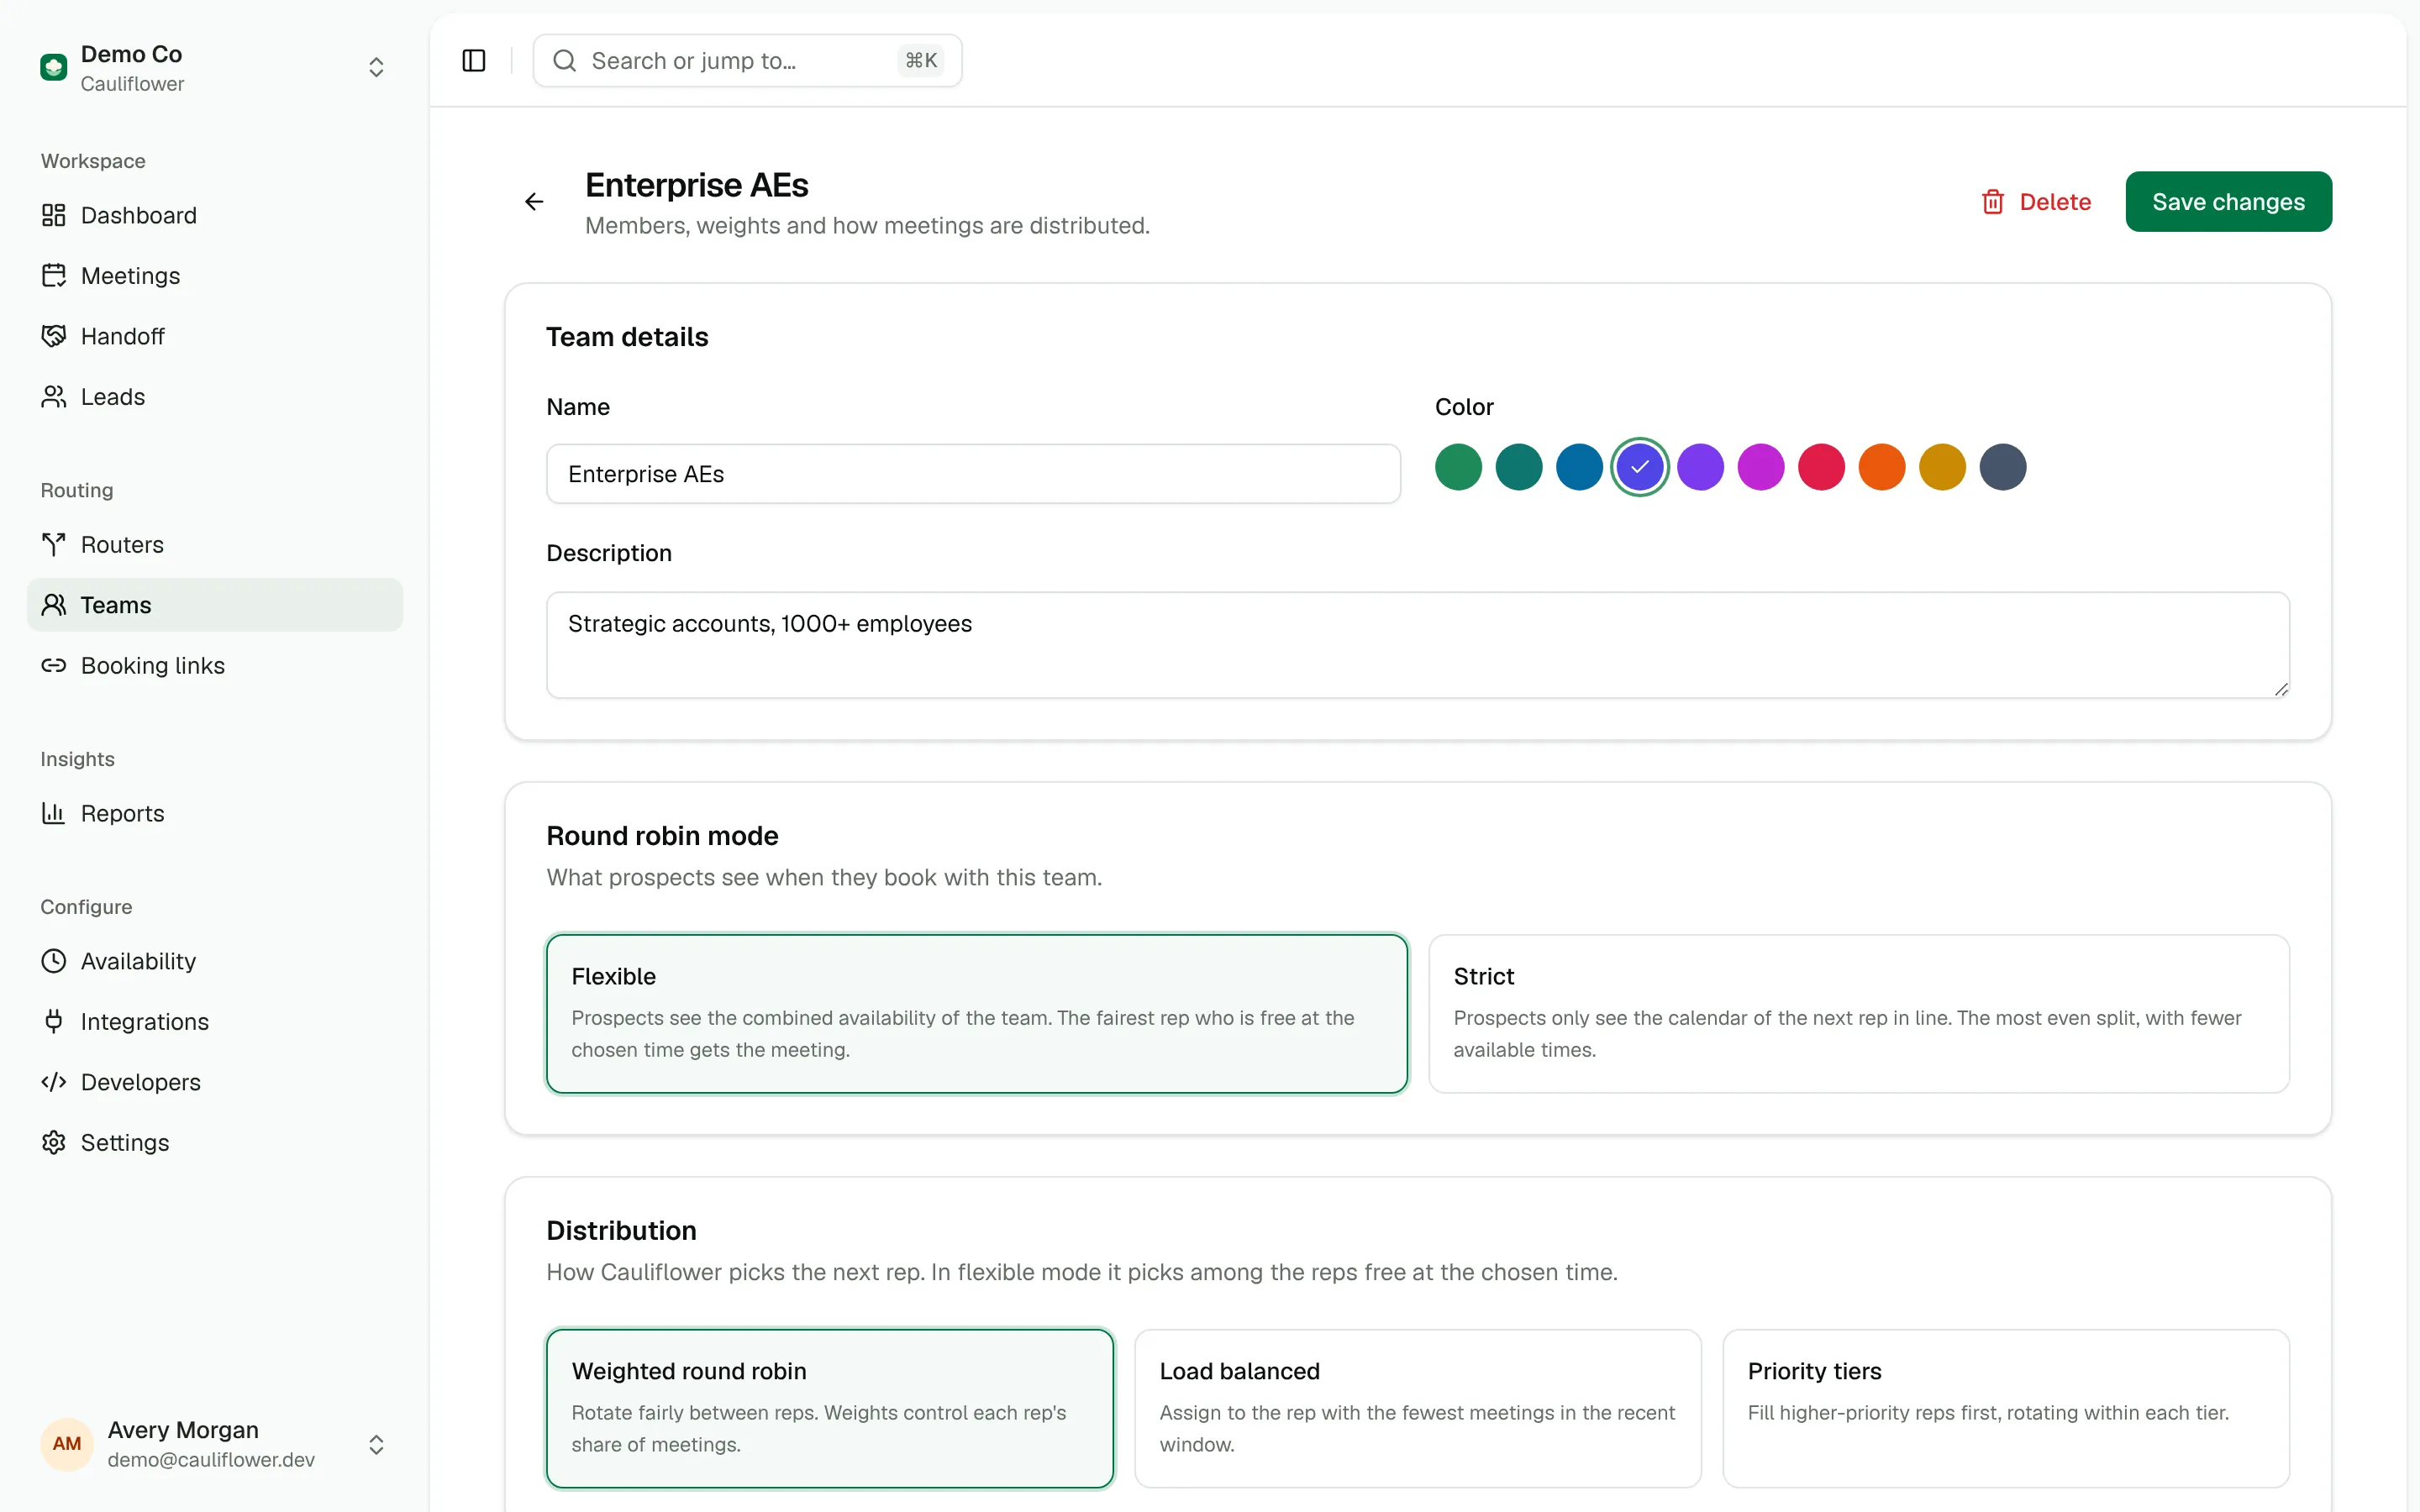
Task: Click the search magnifier icon
Action: pos(565,61)
